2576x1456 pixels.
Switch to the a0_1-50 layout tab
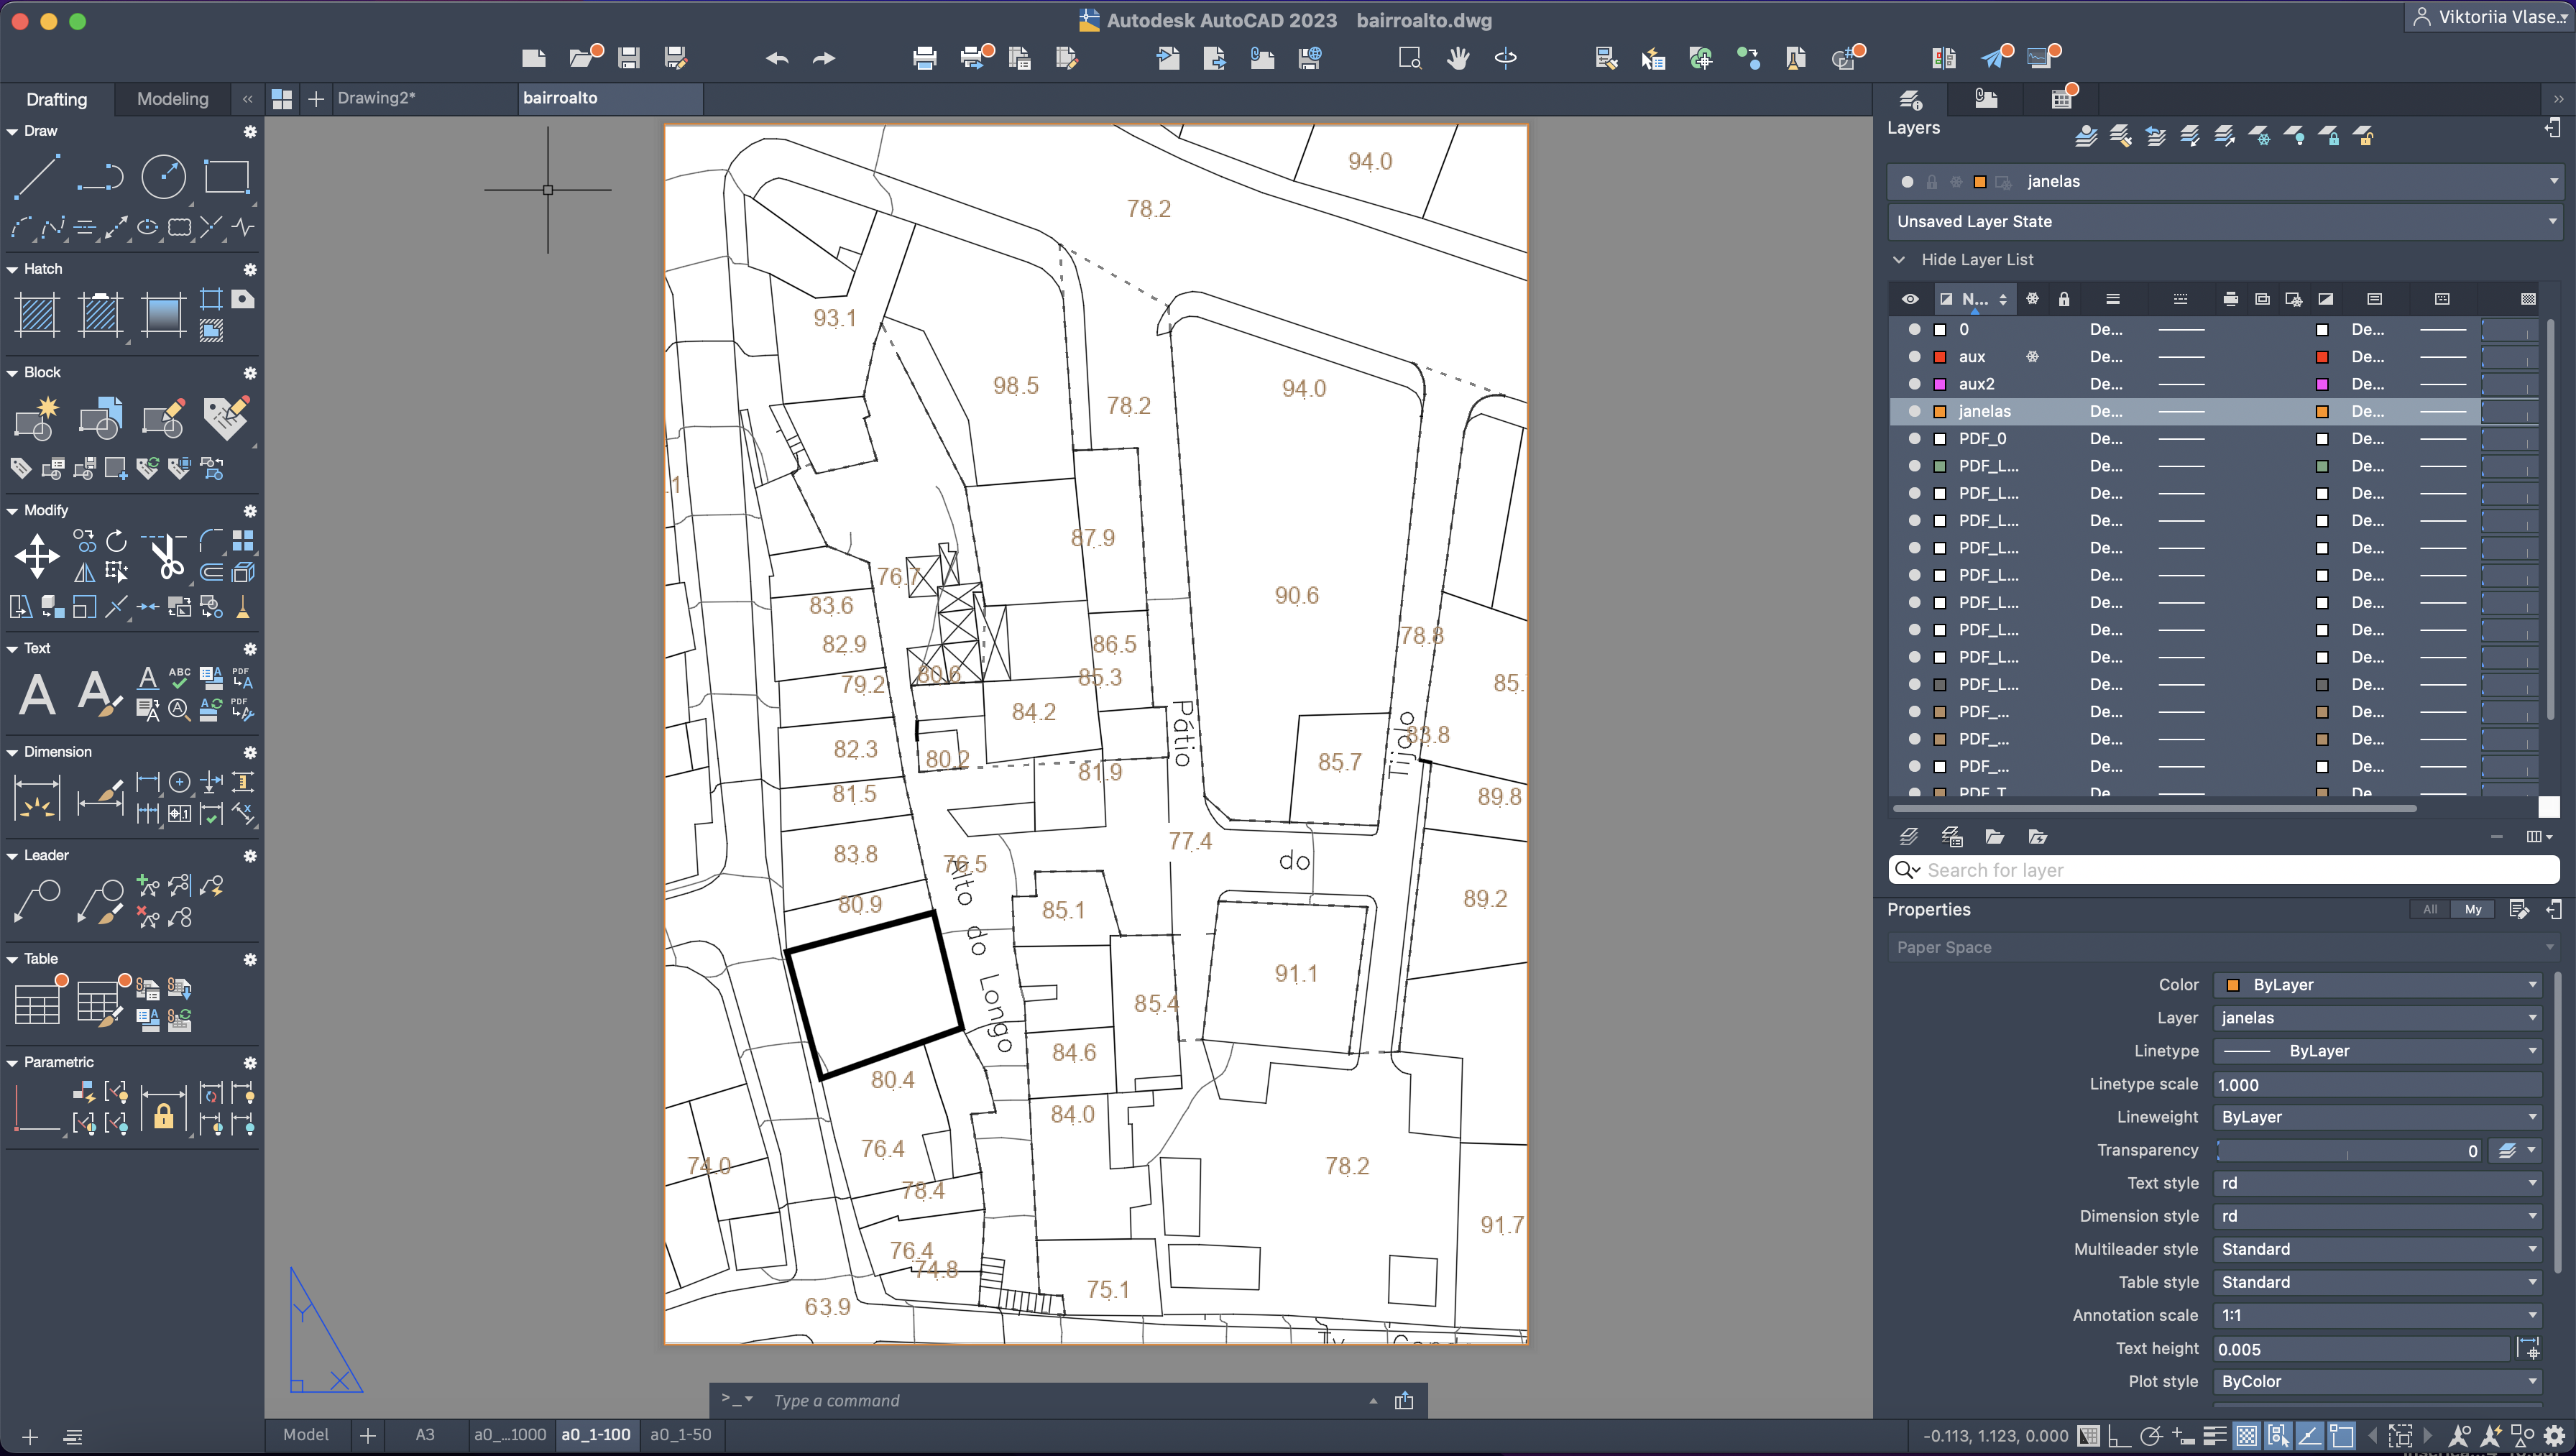tap(680, 1434)
